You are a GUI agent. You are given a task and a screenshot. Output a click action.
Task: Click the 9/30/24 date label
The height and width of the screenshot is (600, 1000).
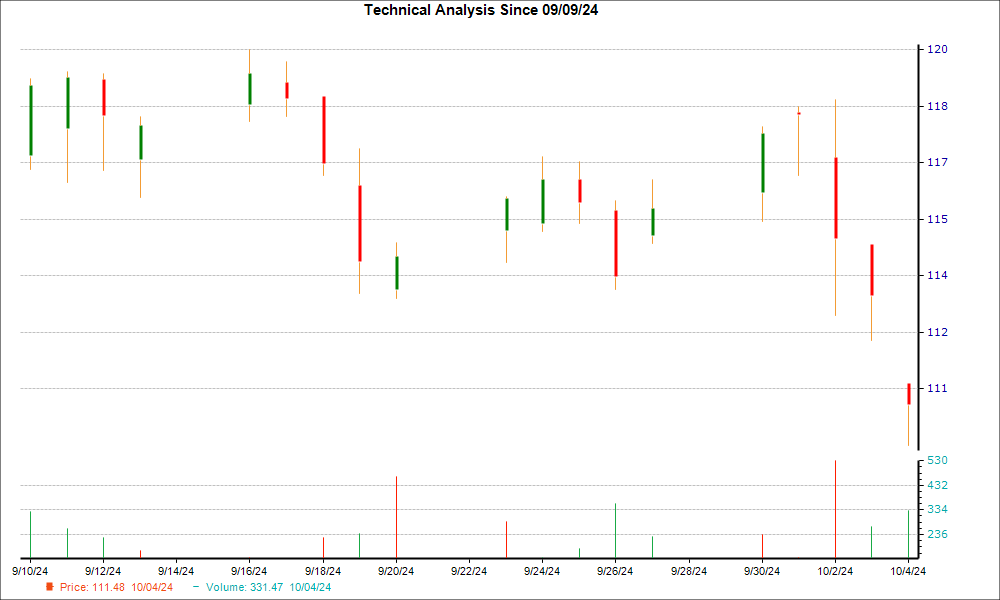point(762,571)
